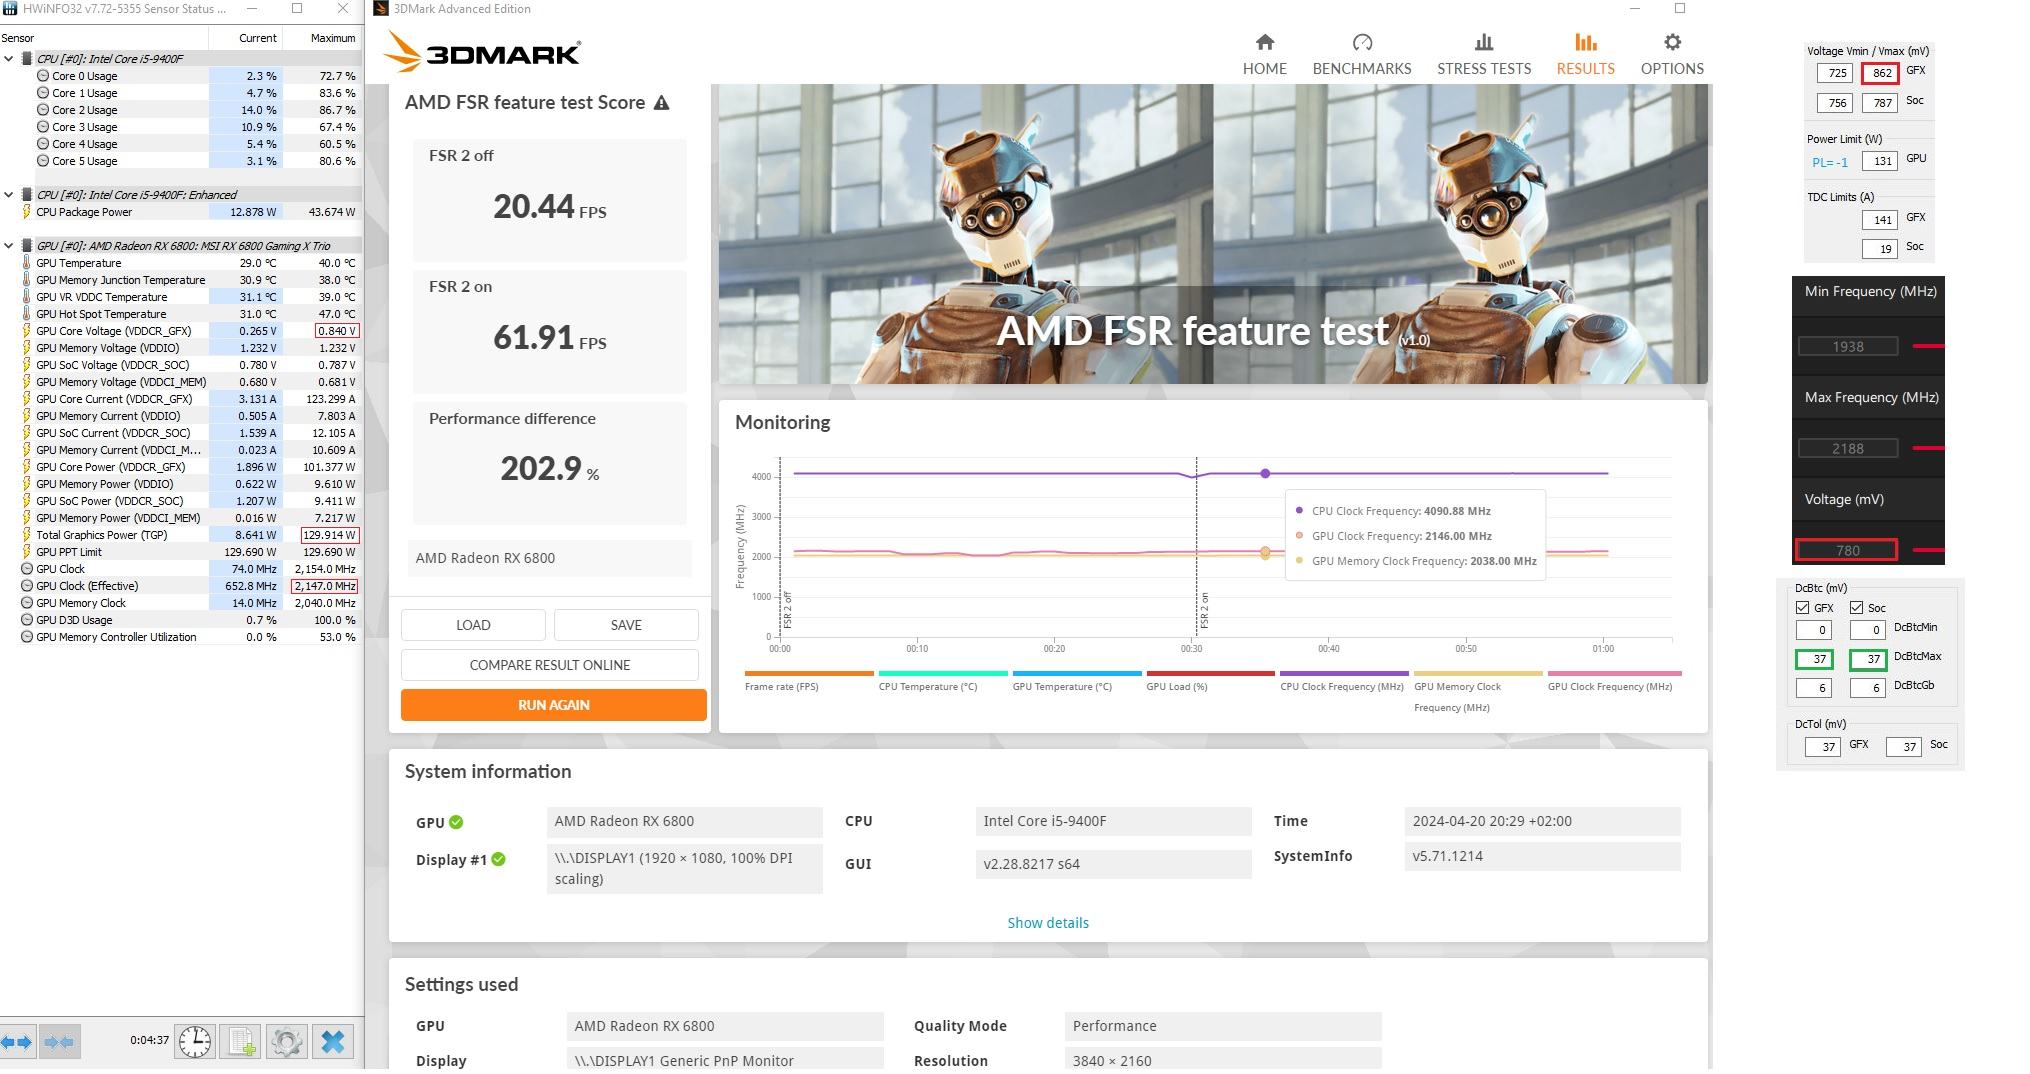Click the Maximum column header in HWiNFO
This screenshot has height=1074, width=2030.
pos(322,38)
